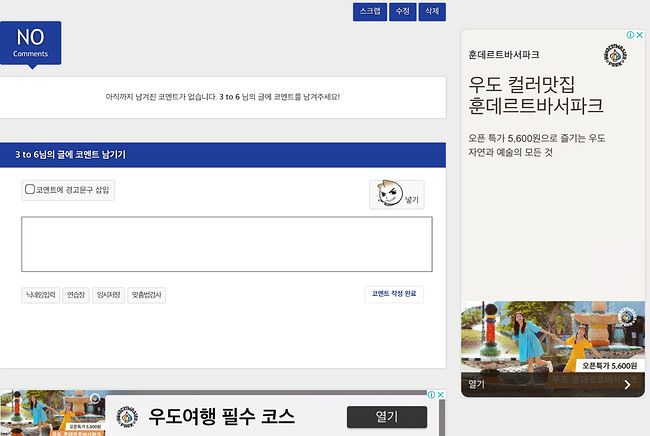Click the 닉네임입력 button
Viewport: 650px width, 436px height.
41,295
